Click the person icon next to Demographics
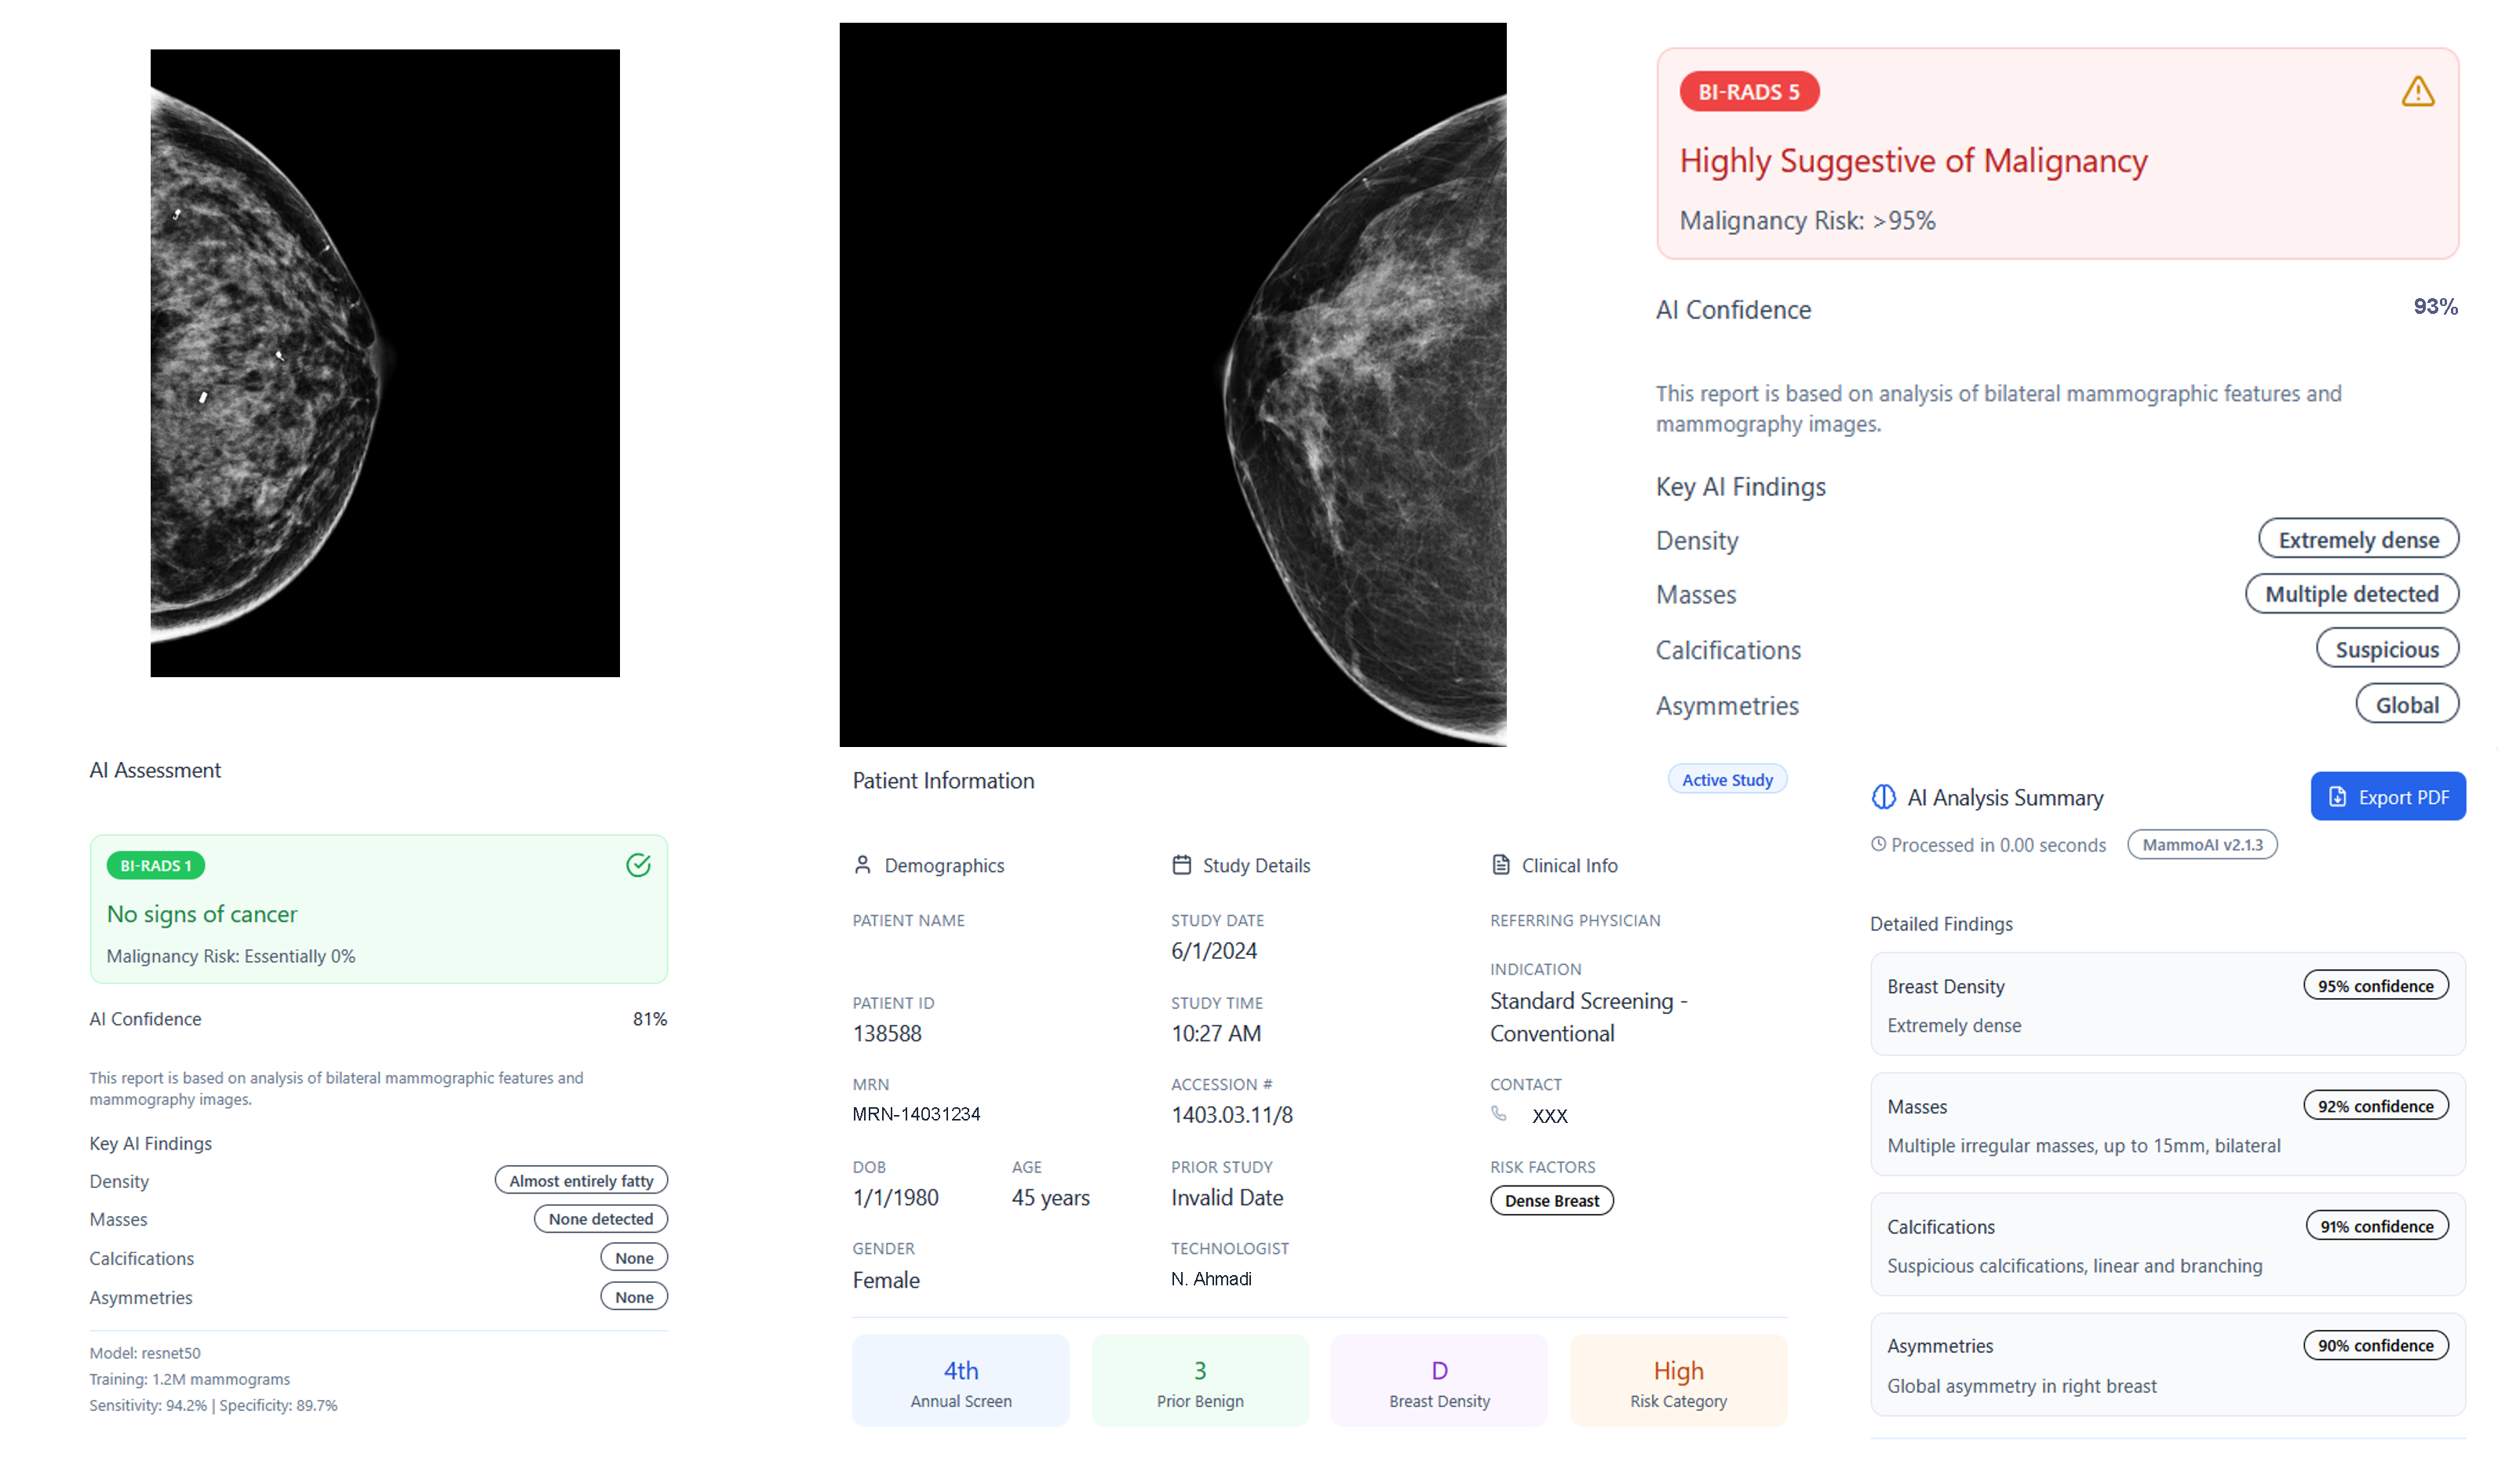 coord(862,865)
